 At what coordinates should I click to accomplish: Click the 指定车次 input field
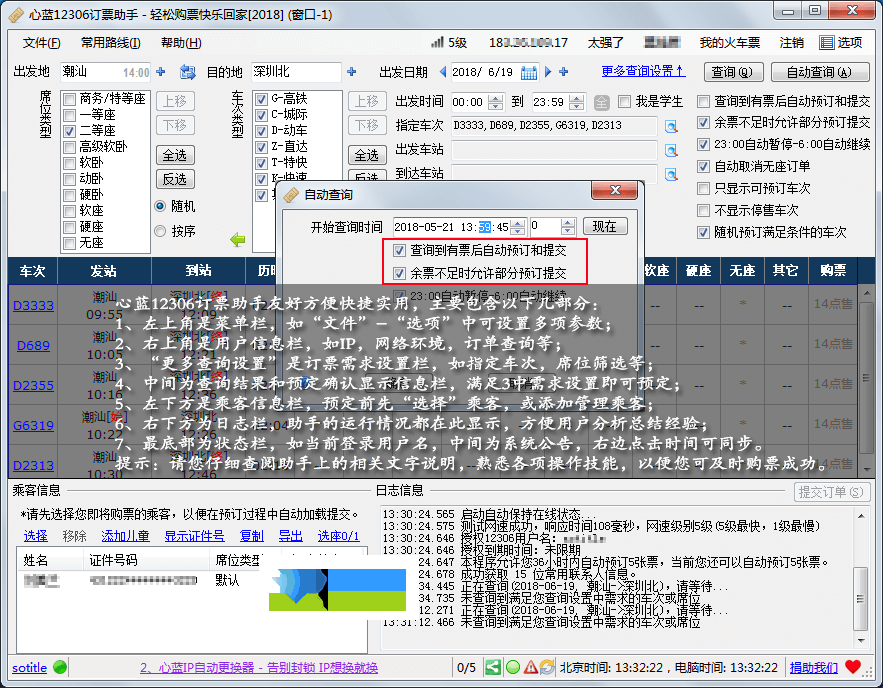coord(554,126)
